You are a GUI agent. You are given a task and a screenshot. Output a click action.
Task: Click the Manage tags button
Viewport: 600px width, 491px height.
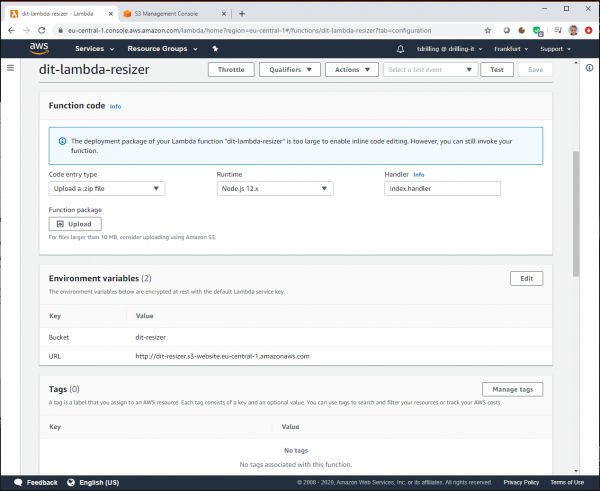point(512,389)
